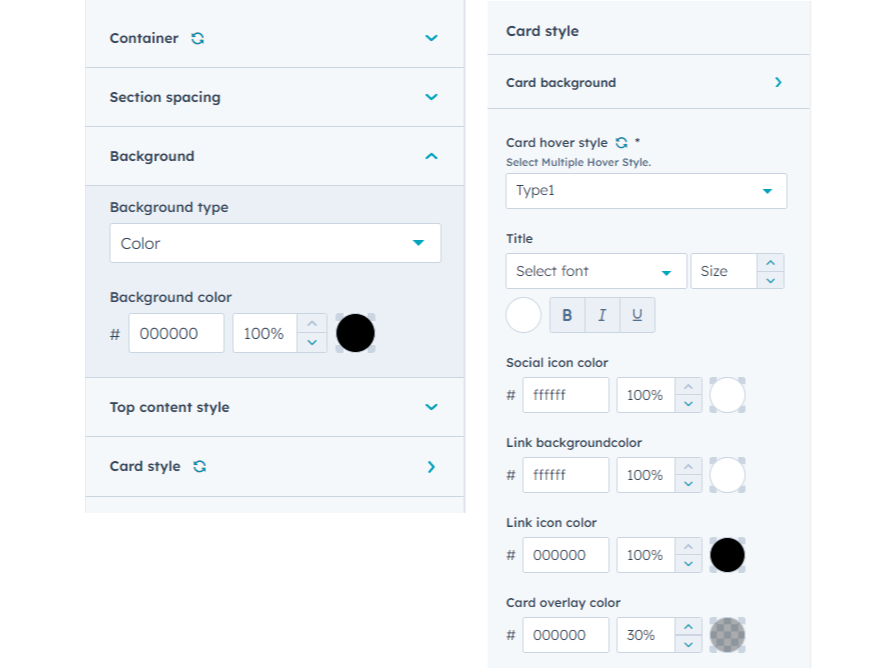The image size is (890, 668).
Task: Expand the Top content style section
Action: click(431, 407)
